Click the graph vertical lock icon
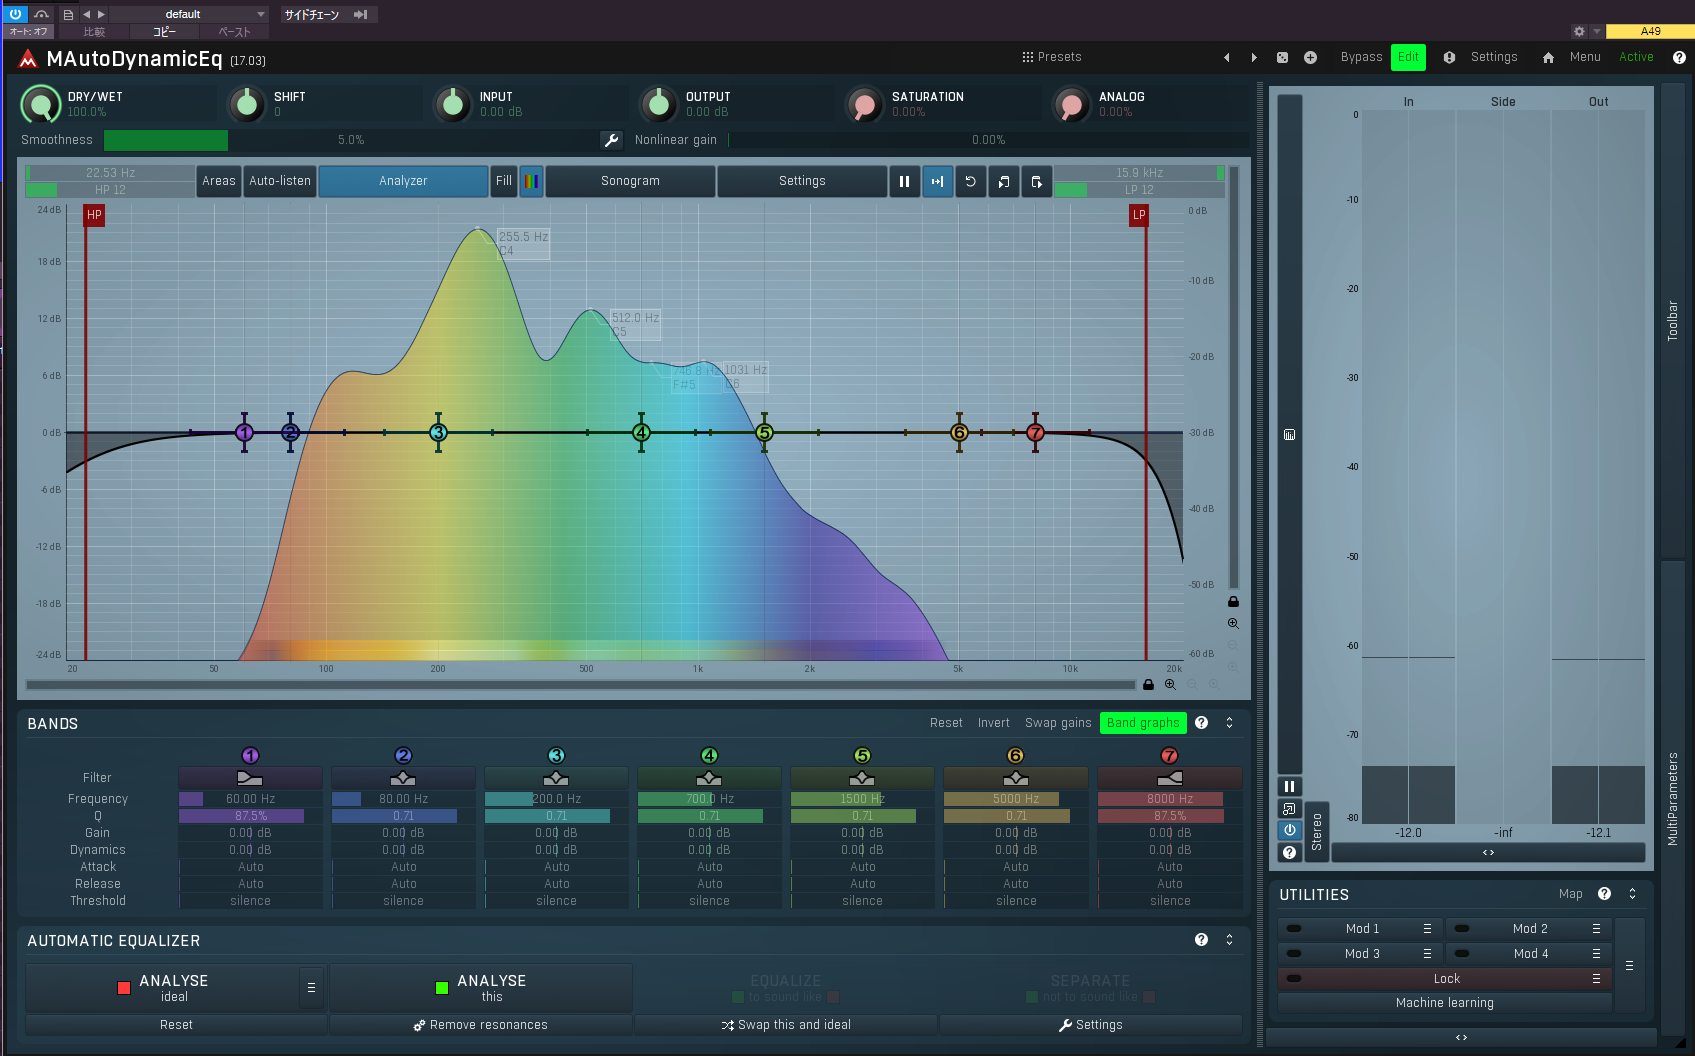Image resolution: width=1695 pixels, height=1056 pixels. pos(1233,601)
